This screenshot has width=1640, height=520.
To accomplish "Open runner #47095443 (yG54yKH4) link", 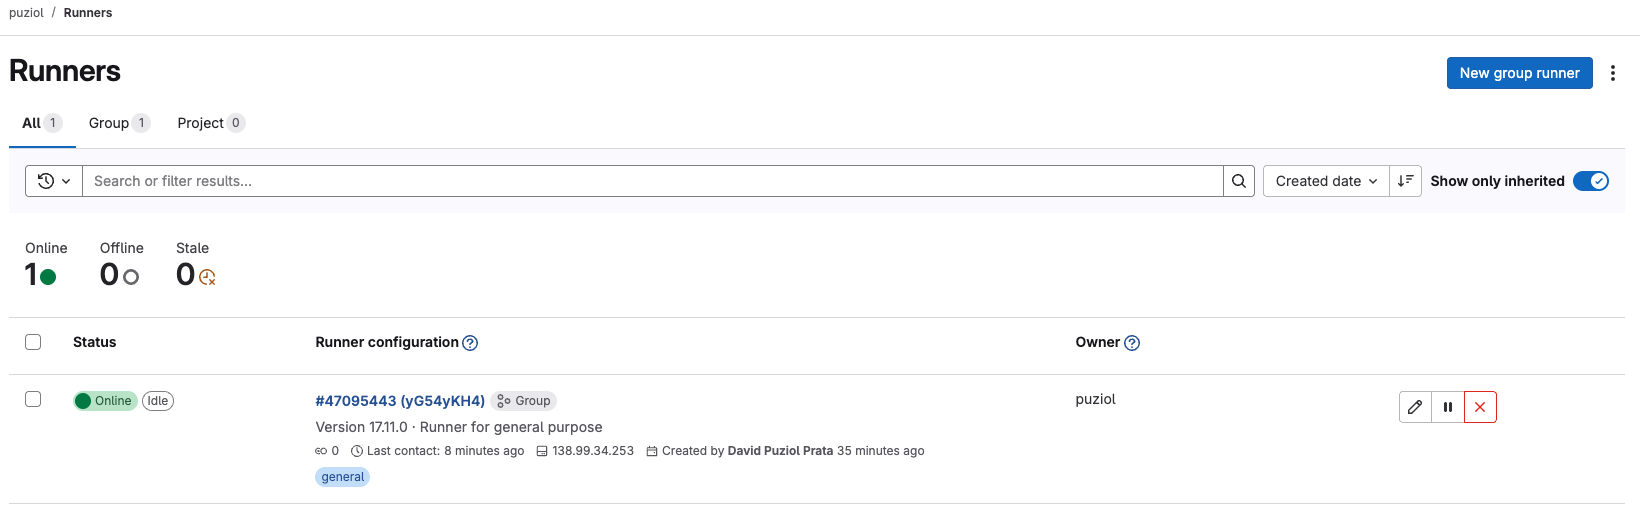I will pos(400,401).
